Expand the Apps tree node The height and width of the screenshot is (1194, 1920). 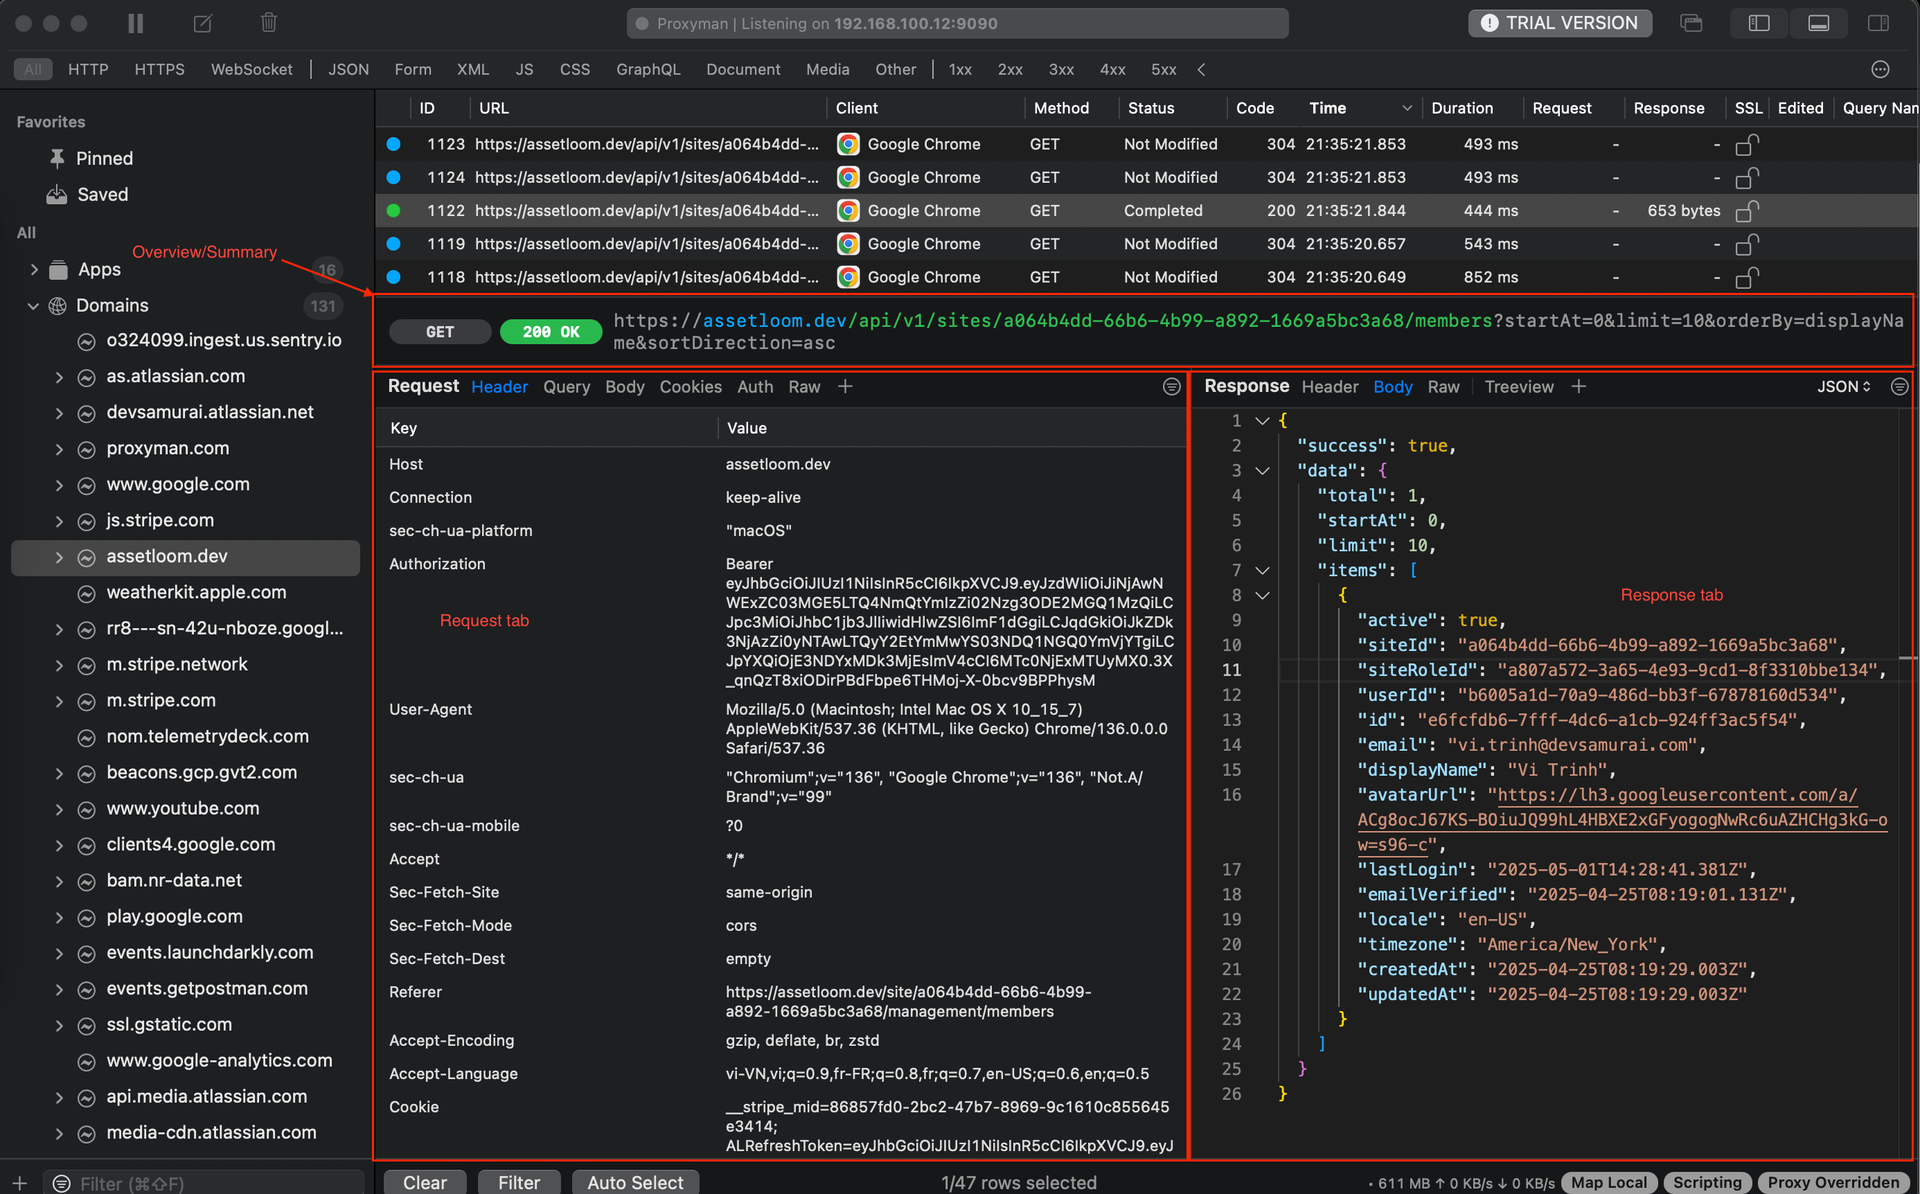[x=34, y=270]
